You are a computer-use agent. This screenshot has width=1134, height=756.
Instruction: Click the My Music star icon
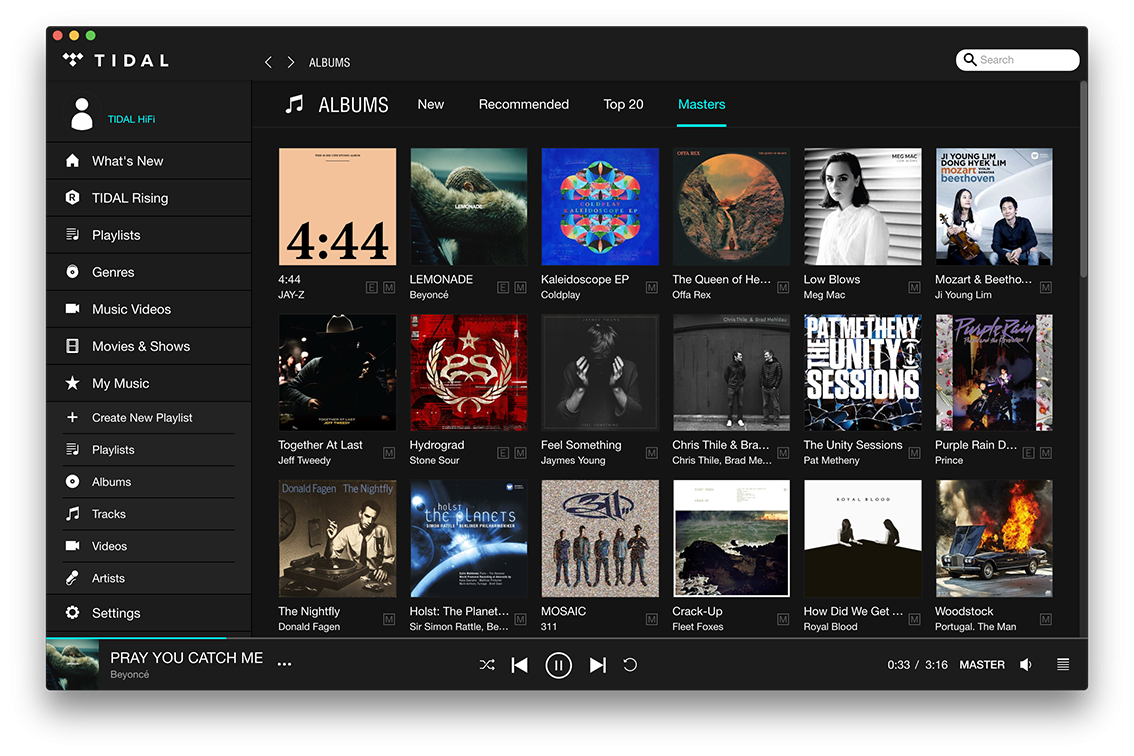pyautogui.click(x=72, y=383)
